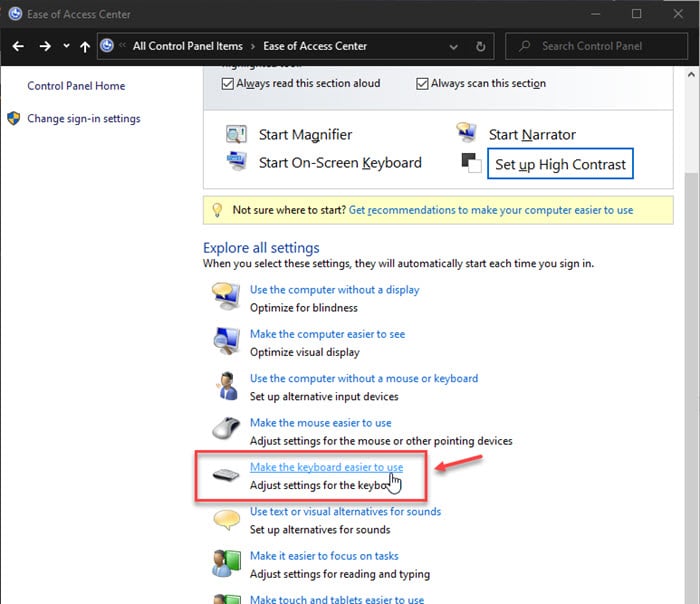700x604 pixels.
Task: Start Narrator
Action: coord(532,134)
